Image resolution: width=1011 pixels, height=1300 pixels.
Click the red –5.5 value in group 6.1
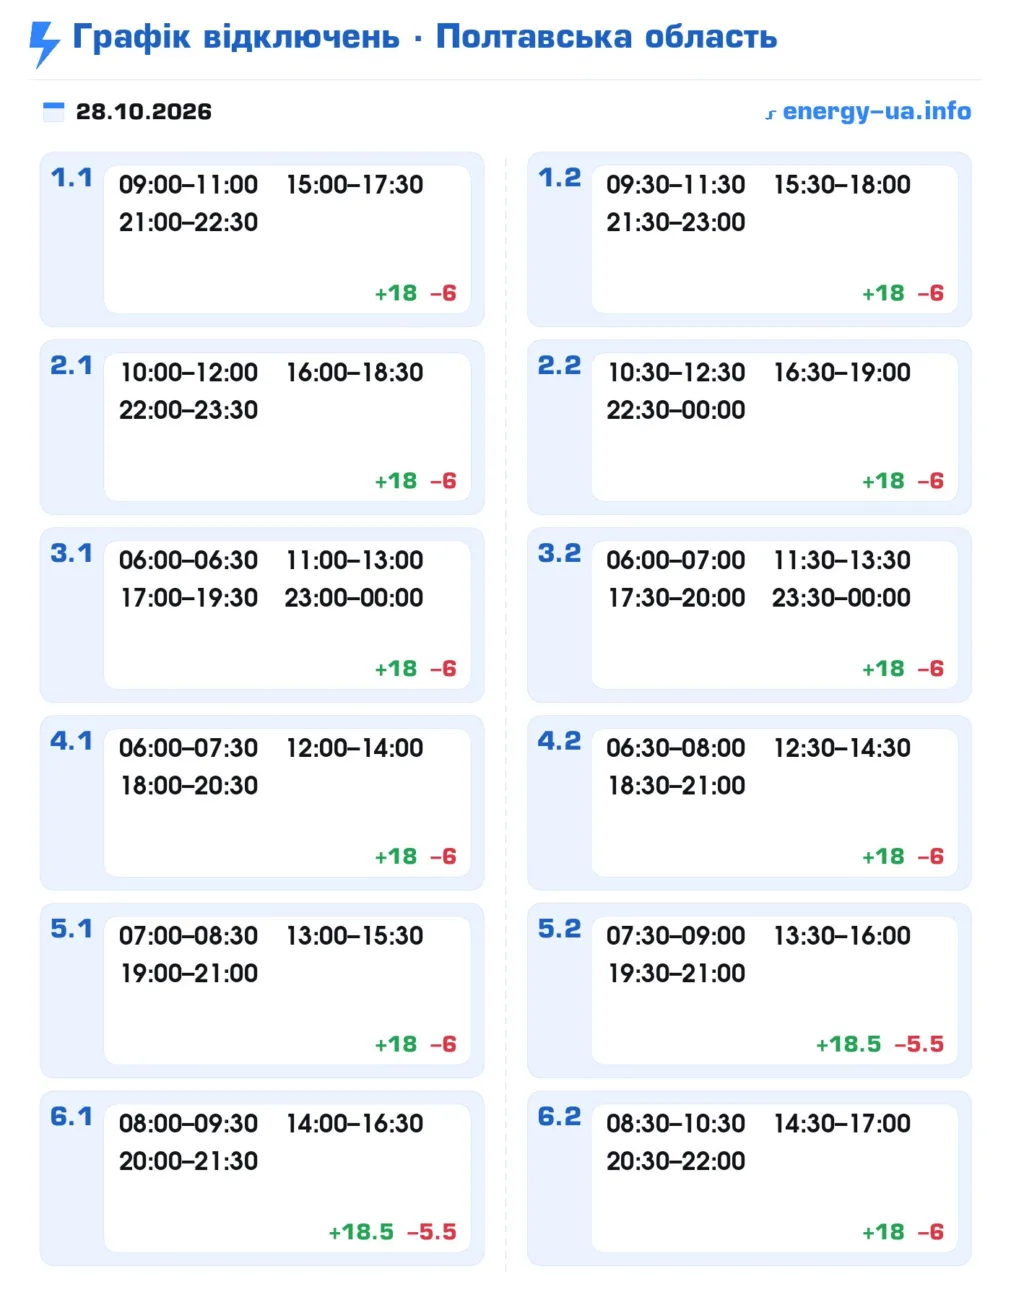coord(431,1232)
